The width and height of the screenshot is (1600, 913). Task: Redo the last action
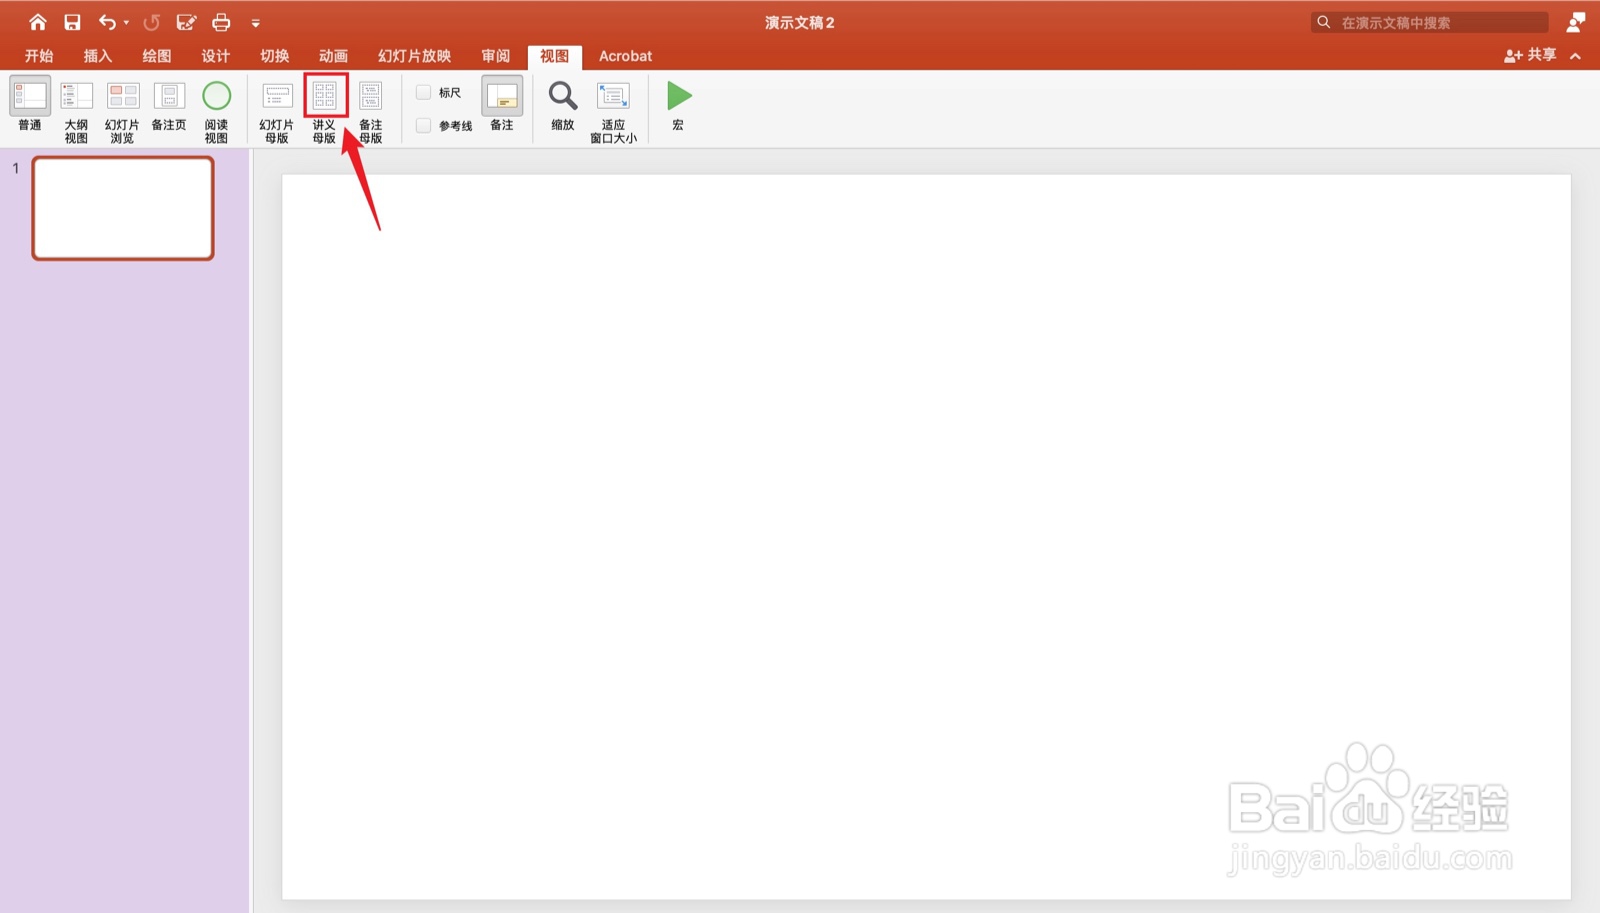[x=152, y=22]
